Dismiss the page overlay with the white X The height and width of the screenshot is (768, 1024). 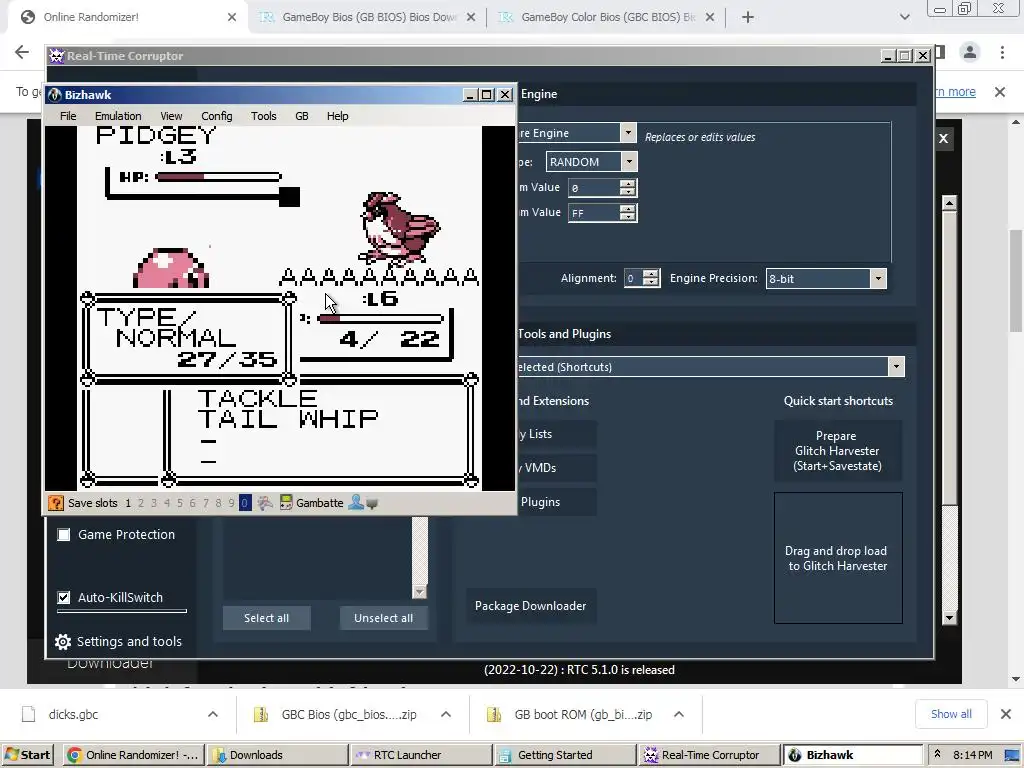[x=943, y=138]
